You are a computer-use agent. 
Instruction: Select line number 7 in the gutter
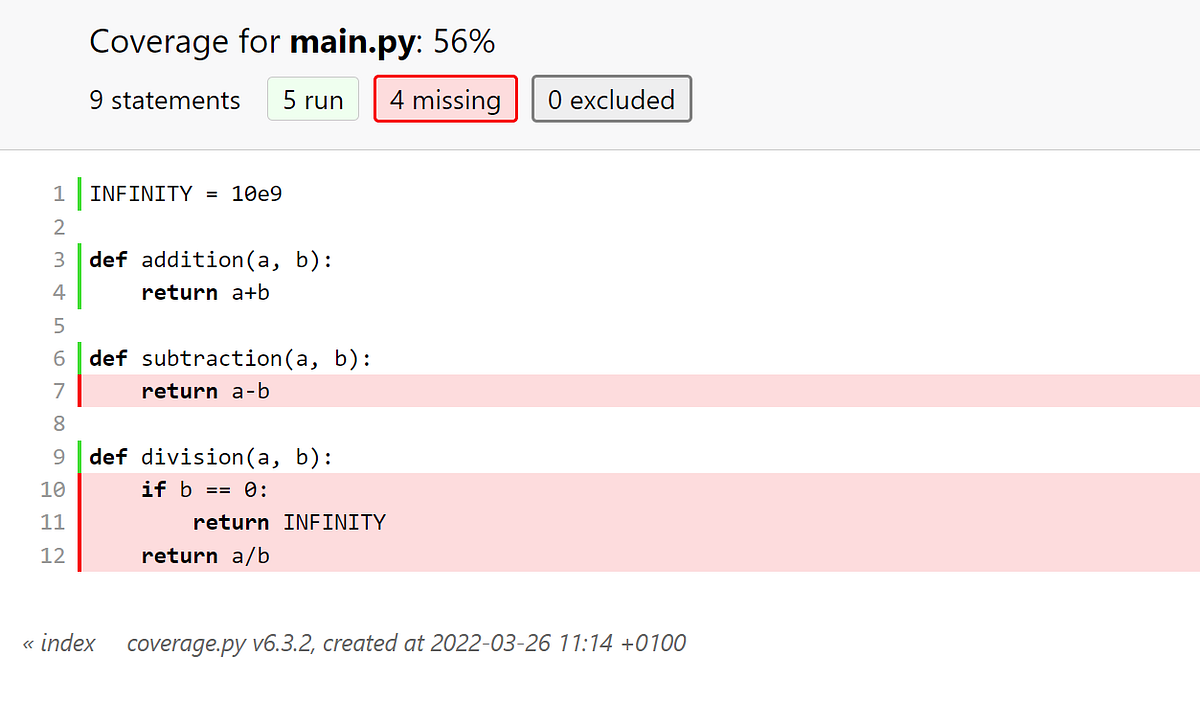tap(58, 391)
